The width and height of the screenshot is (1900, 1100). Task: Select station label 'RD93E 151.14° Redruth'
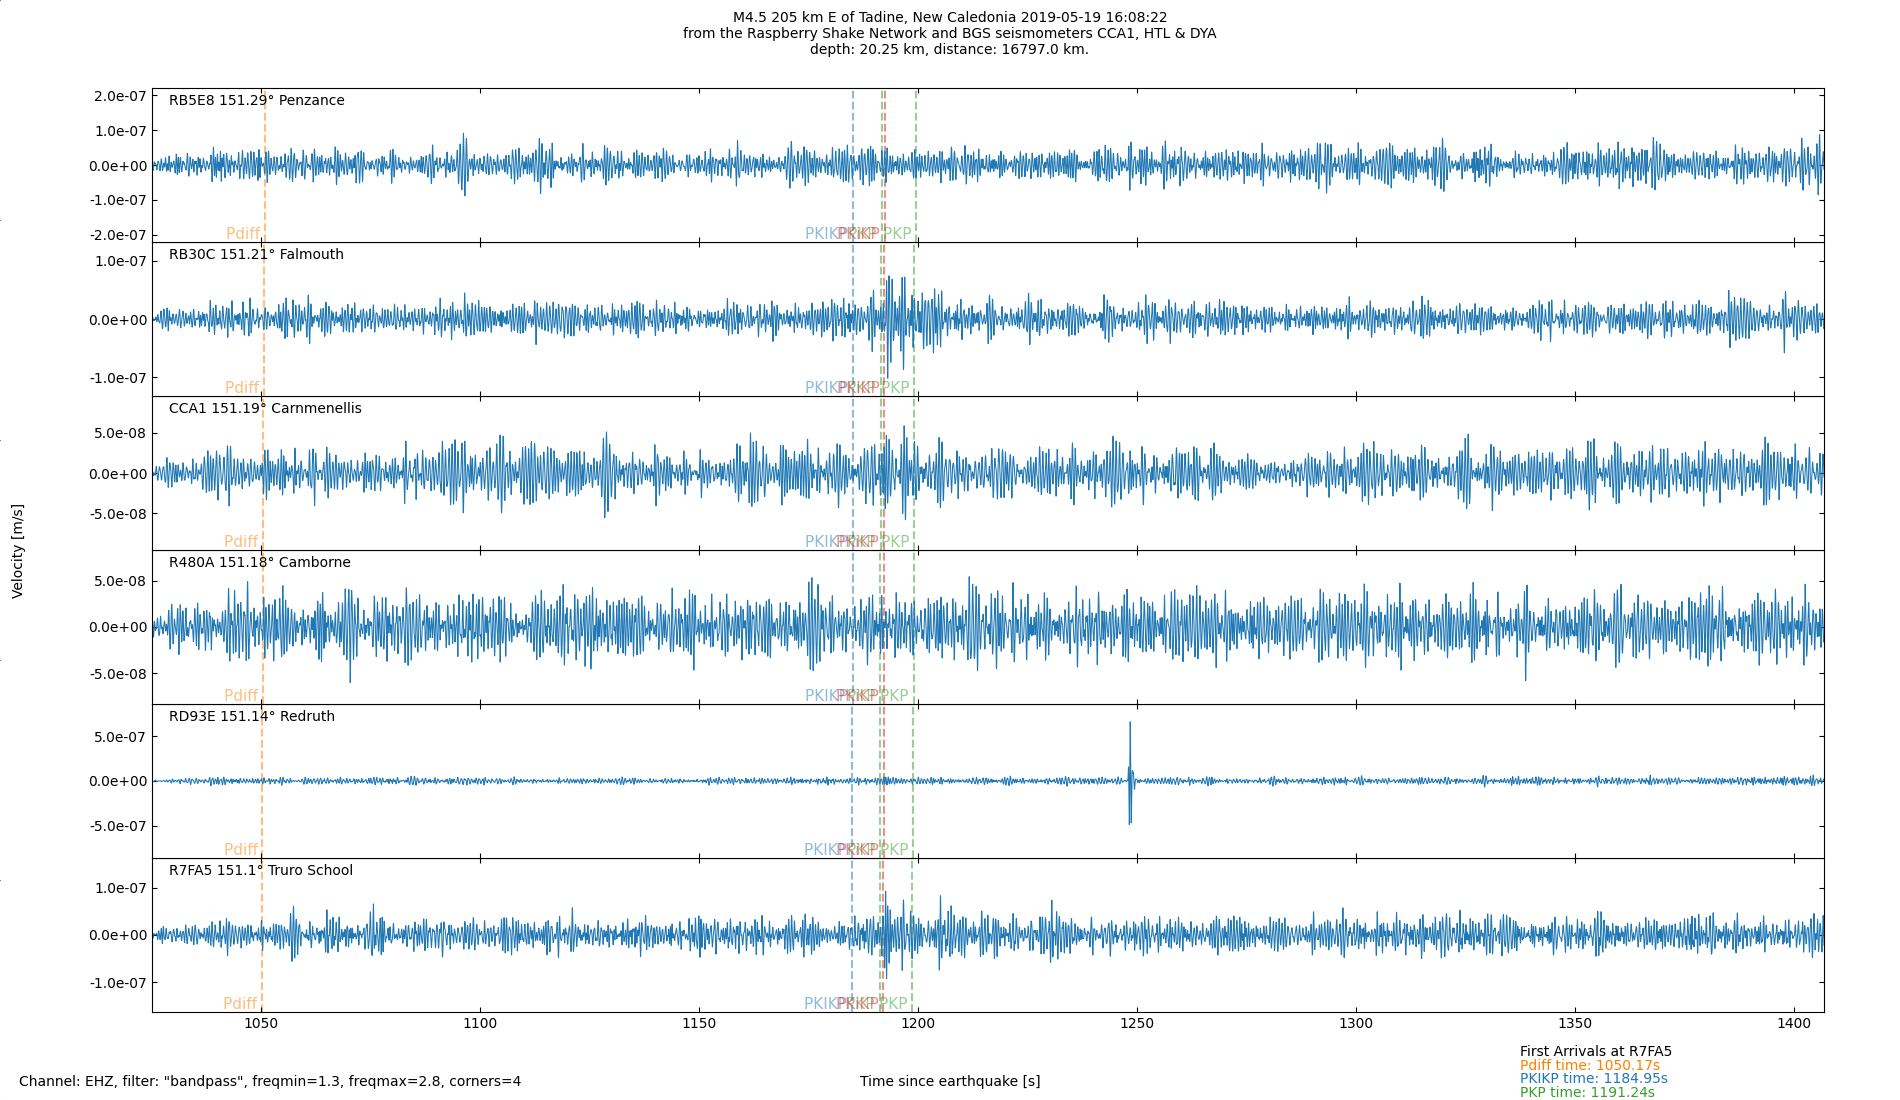click(252, 716)
